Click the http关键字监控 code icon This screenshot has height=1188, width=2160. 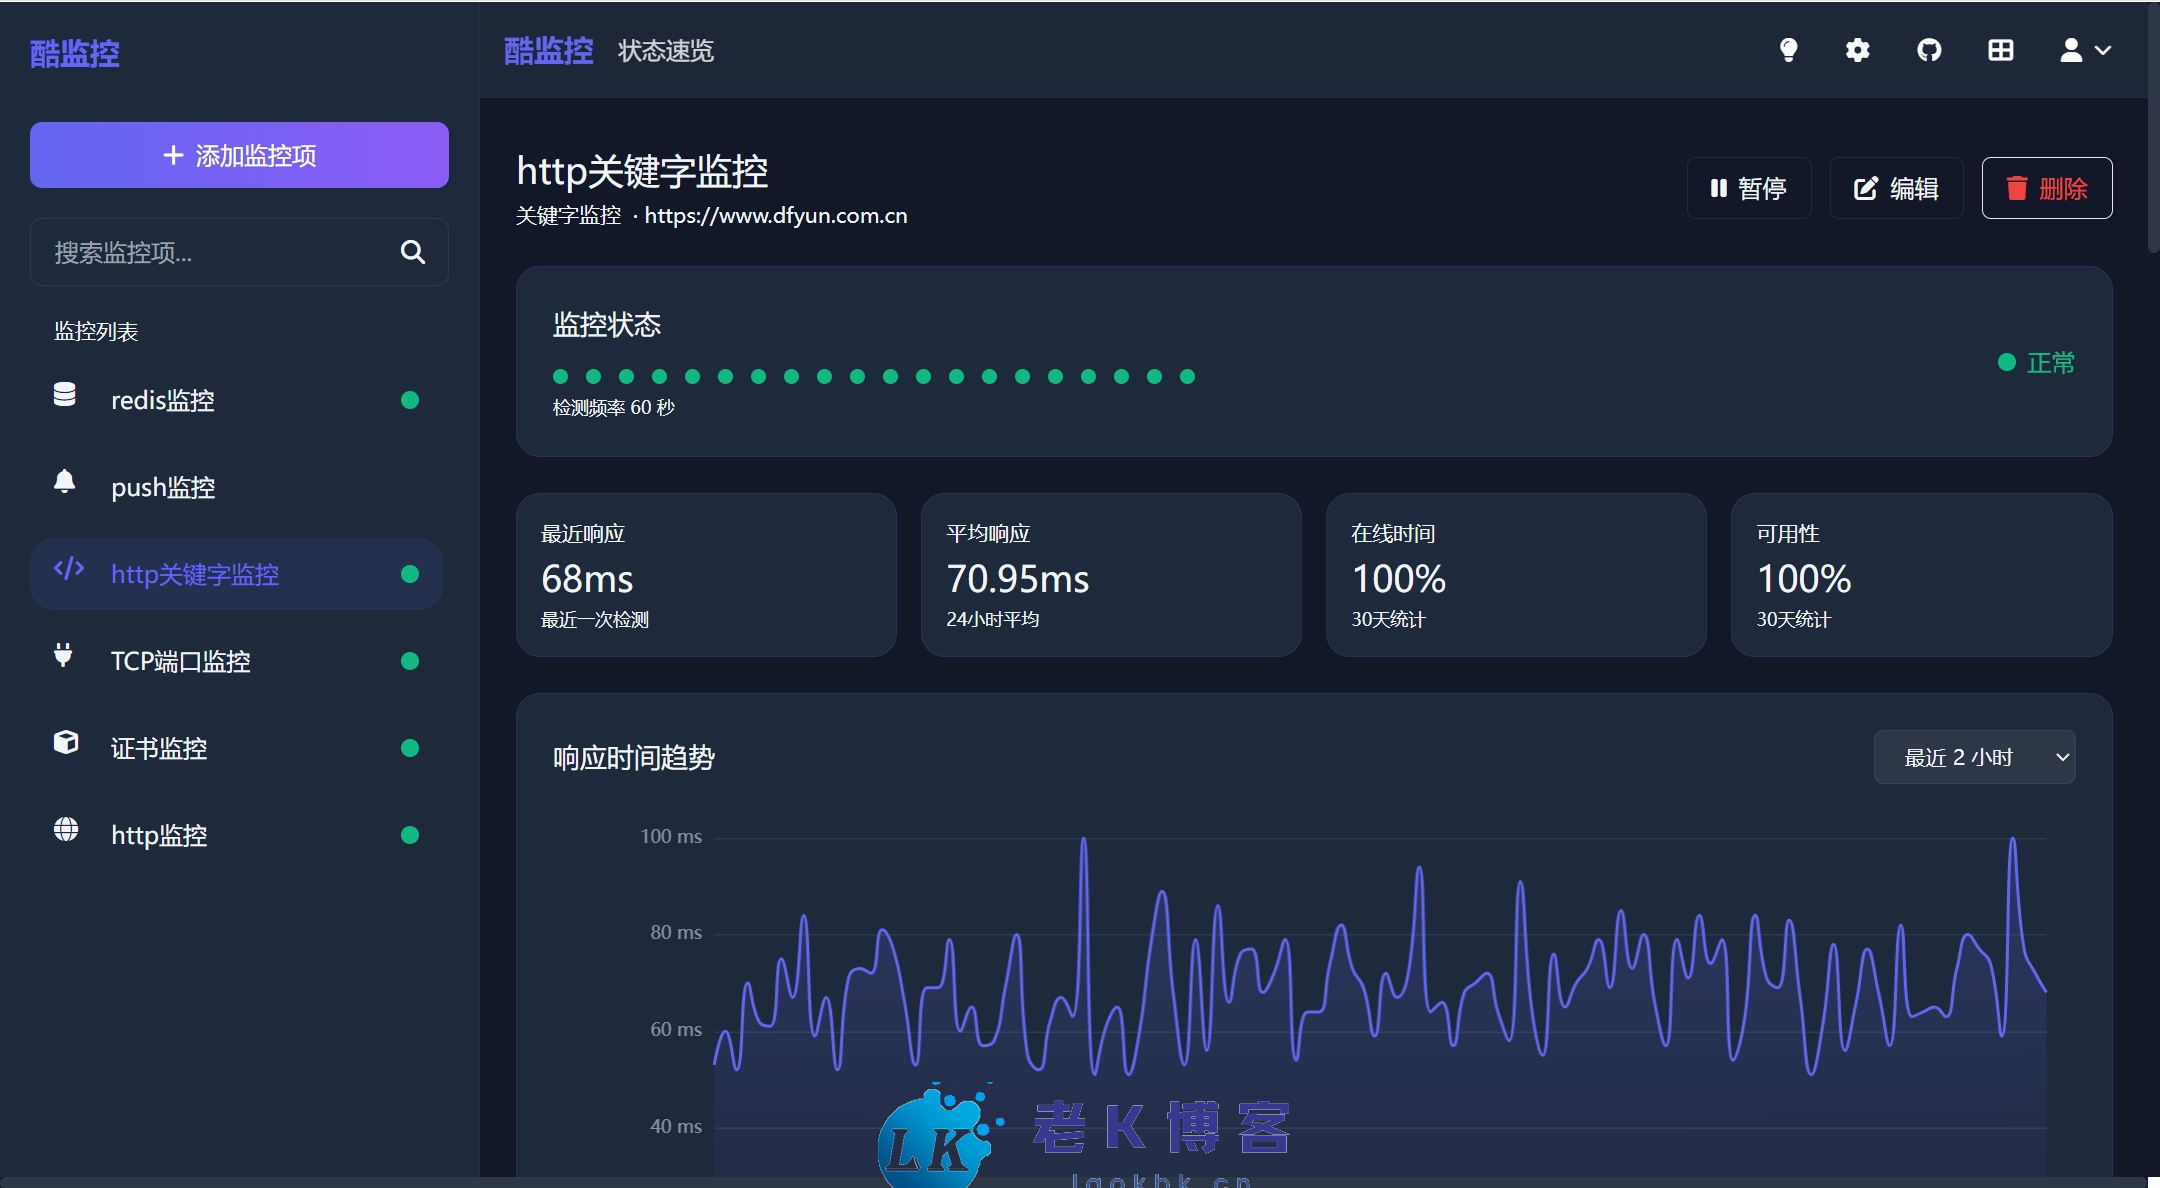pos(67,570)
